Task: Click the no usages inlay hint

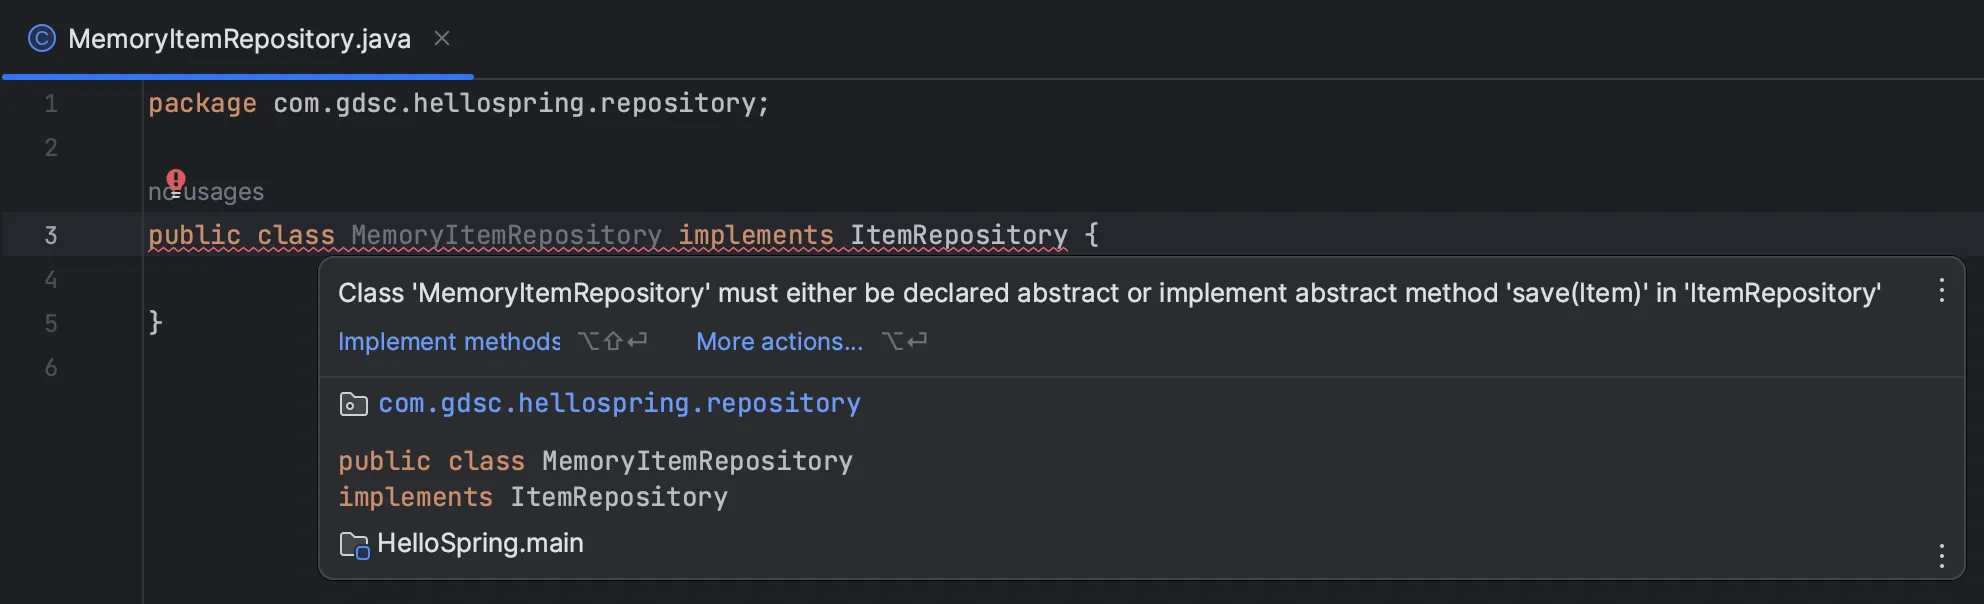Action: (x=206, y=191)
